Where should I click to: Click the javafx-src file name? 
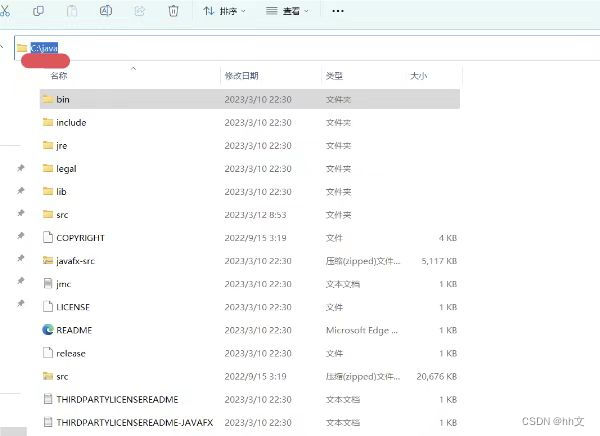(75, 261)
